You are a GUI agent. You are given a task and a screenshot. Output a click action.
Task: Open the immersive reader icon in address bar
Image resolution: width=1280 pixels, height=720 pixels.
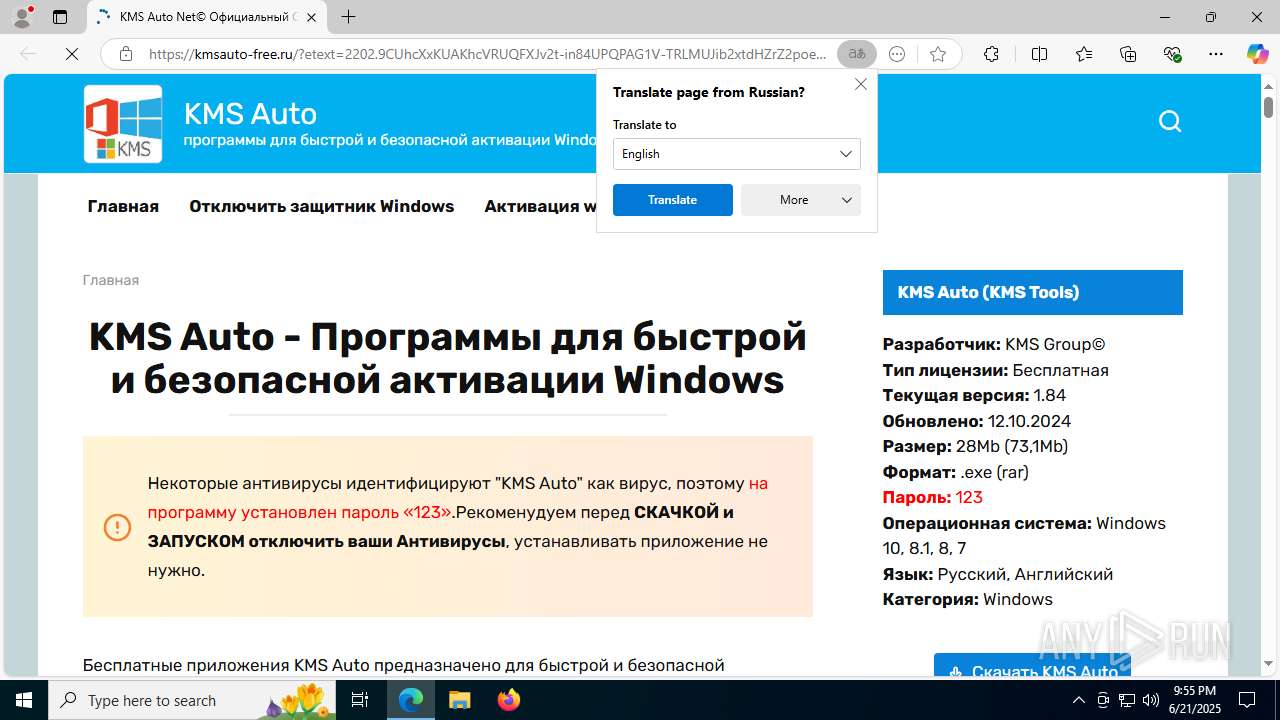tap(897, 54)
